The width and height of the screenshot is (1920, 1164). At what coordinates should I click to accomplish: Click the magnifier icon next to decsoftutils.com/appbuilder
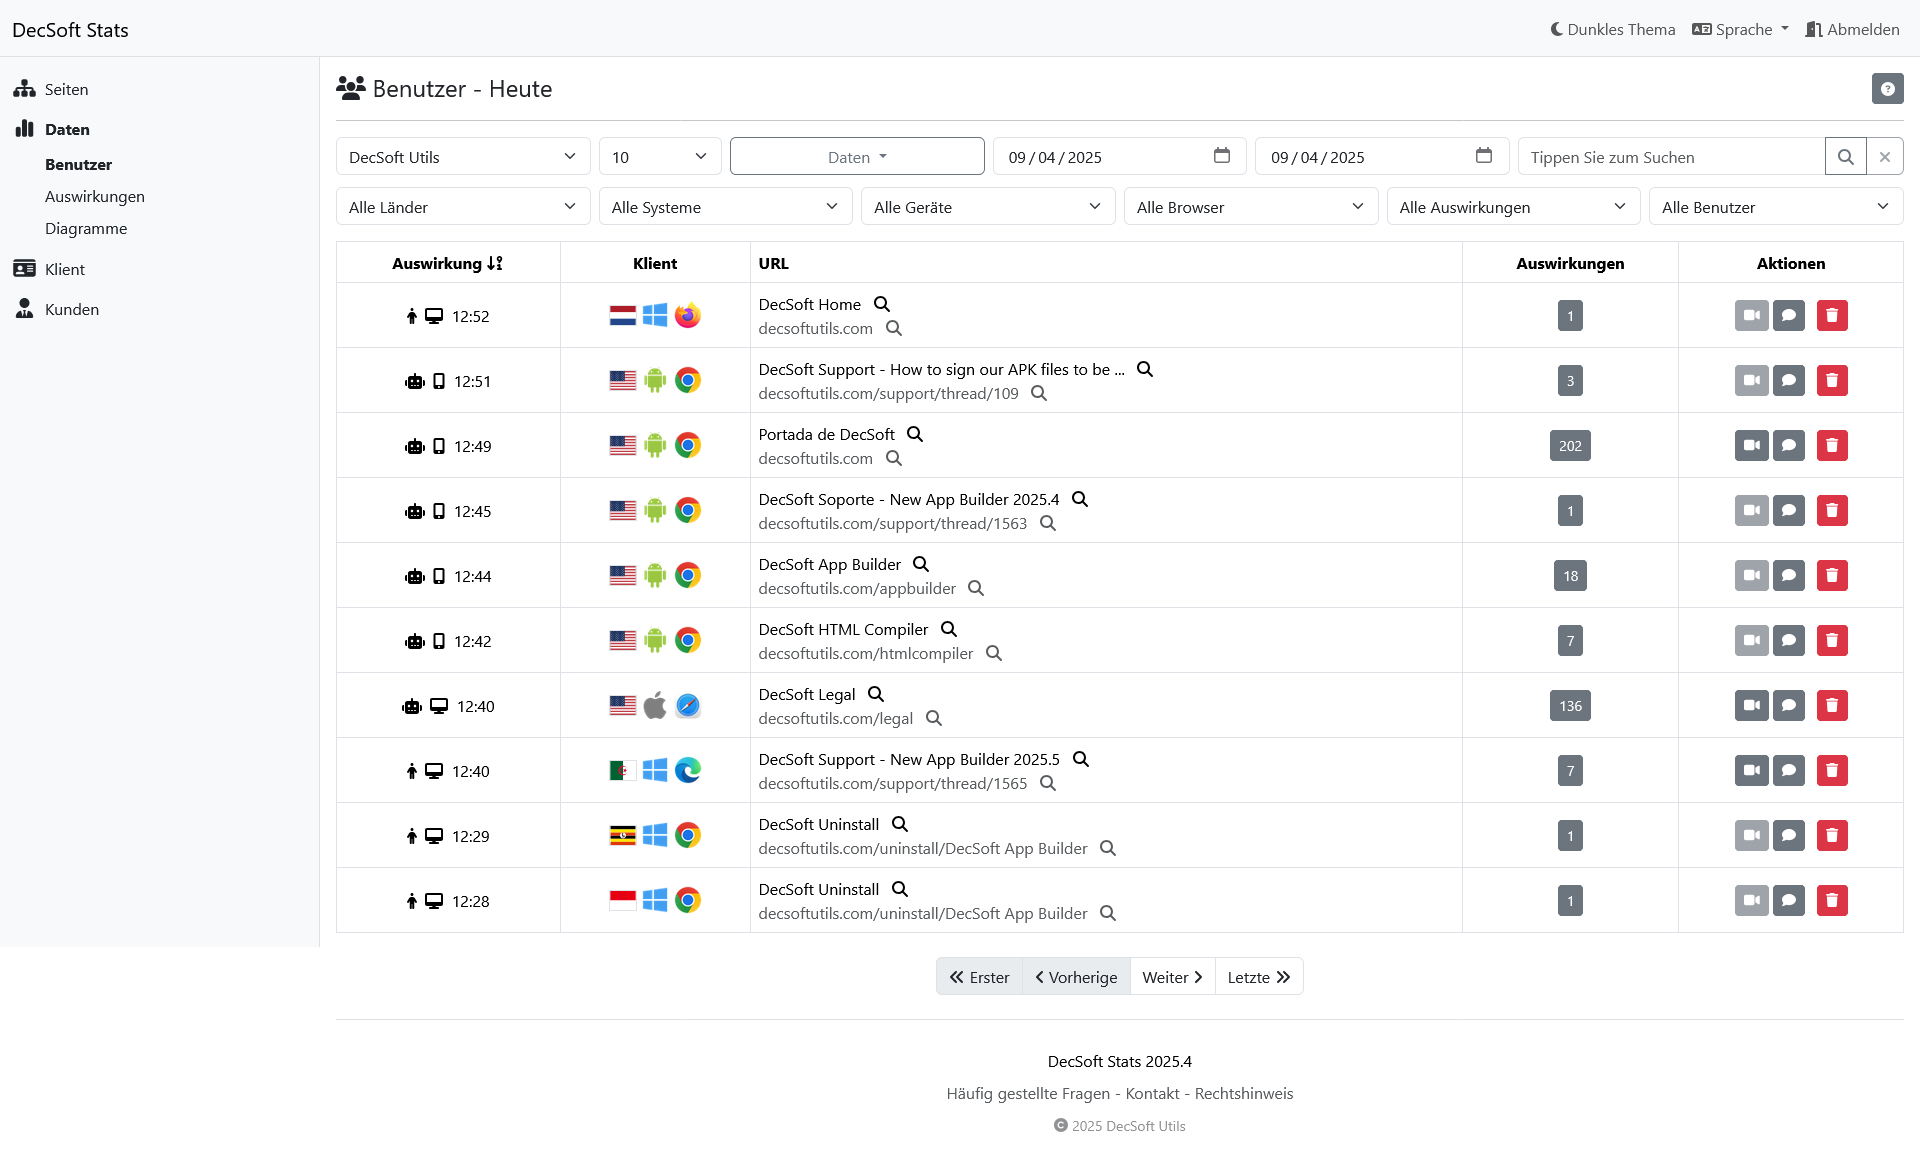[x=975, y=589]
